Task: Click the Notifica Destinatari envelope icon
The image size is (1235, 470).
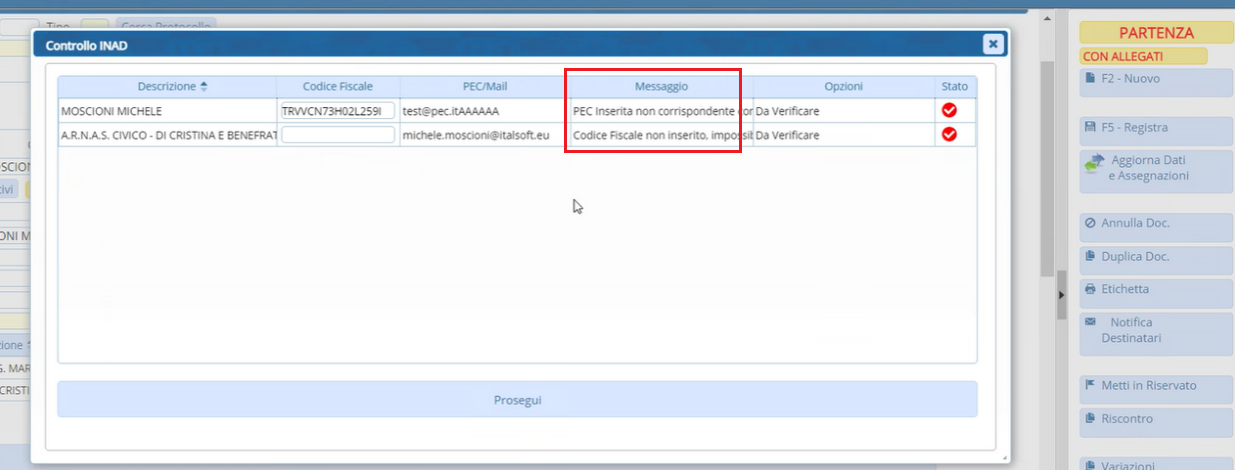Action: tap(1091, 323)
